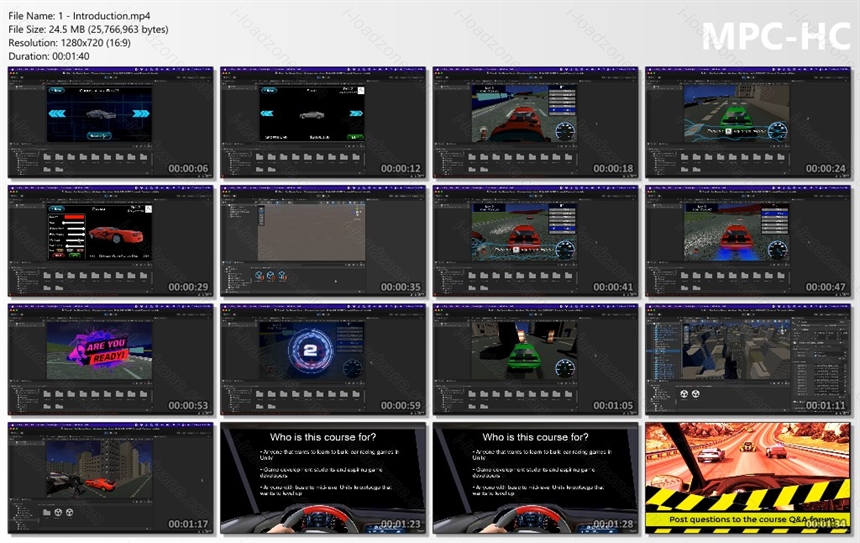Screen dimensions: 860x543
Task: Click the Who is this course for heading at 00:01:23
Action: [x=323, y=437]
